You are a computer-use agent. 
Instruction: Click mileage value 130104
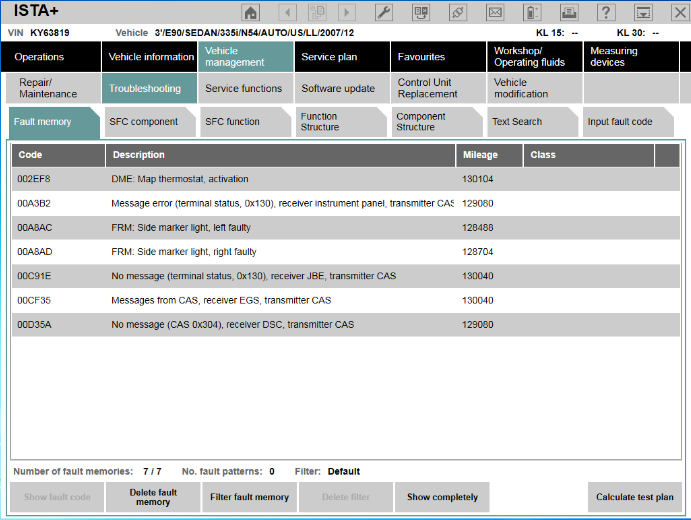point(477,179)
